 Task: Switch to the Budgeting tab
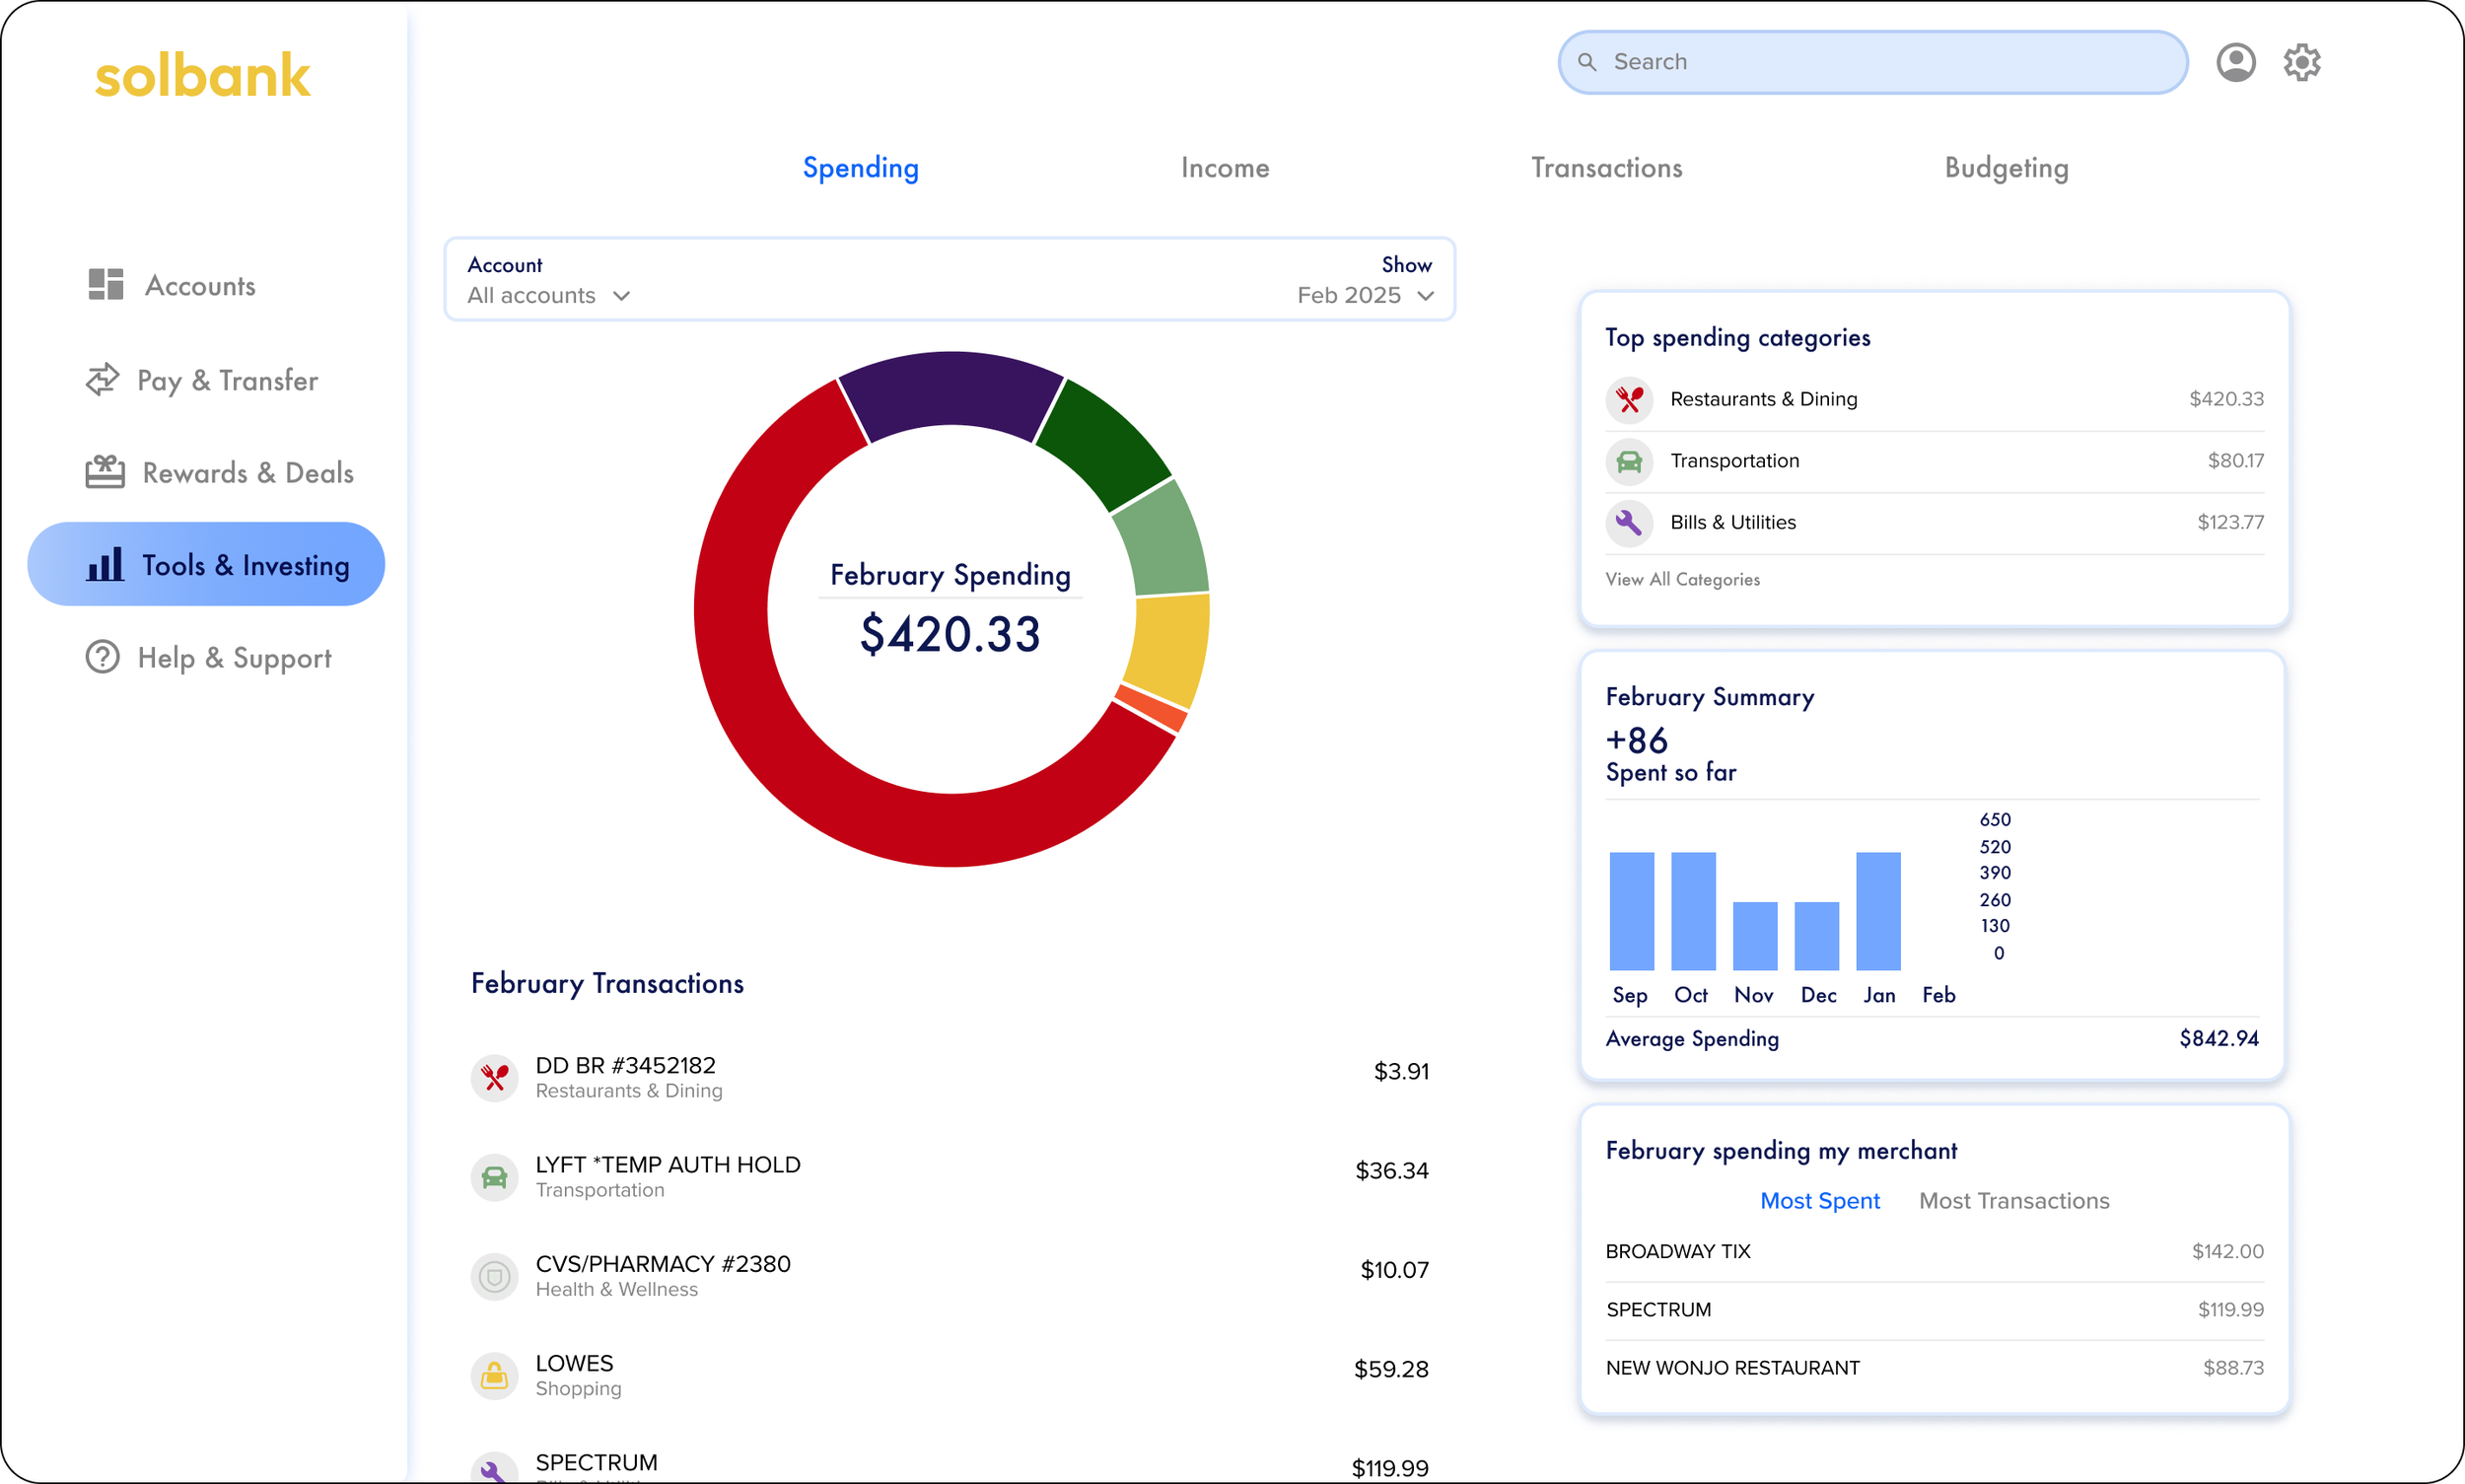pos(2005,168)
